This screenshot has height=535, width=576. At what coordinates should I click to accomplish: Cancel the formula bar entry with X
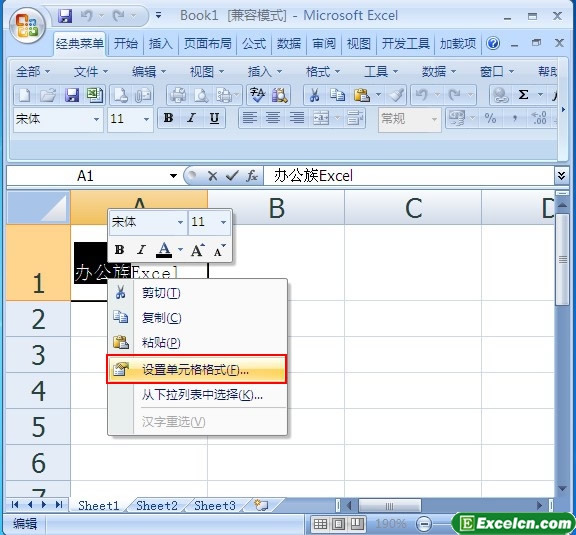coord(212,176)
